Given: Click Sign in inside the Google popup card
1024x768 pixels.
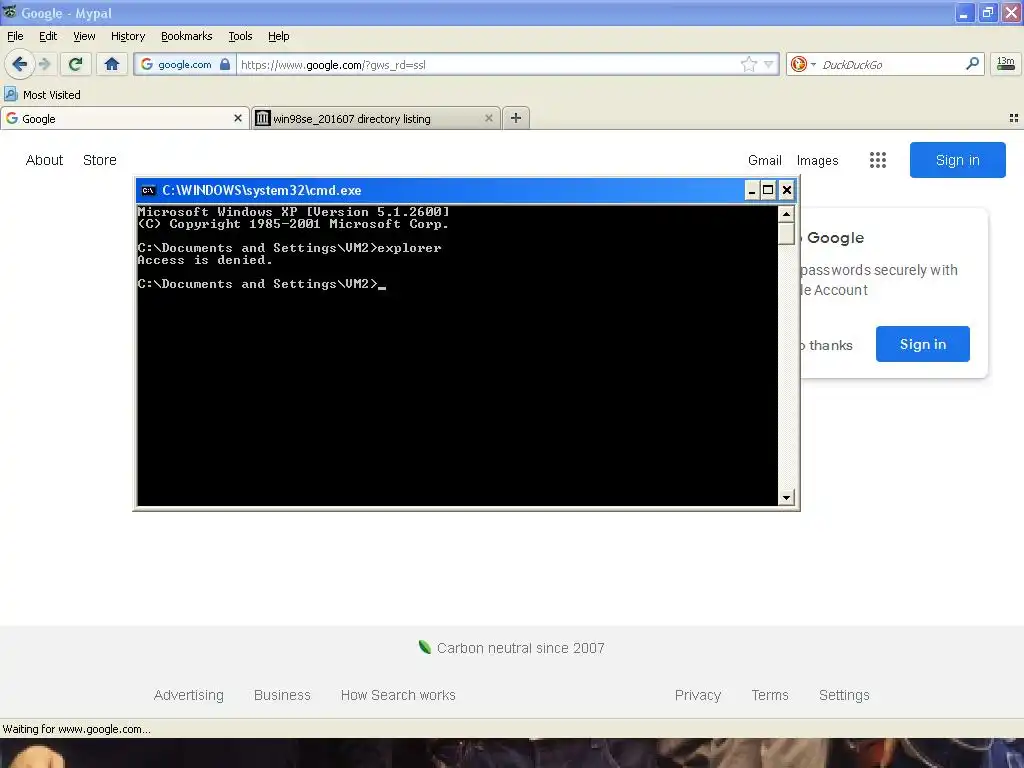Looking at the screenshot, I should point(922,344).
